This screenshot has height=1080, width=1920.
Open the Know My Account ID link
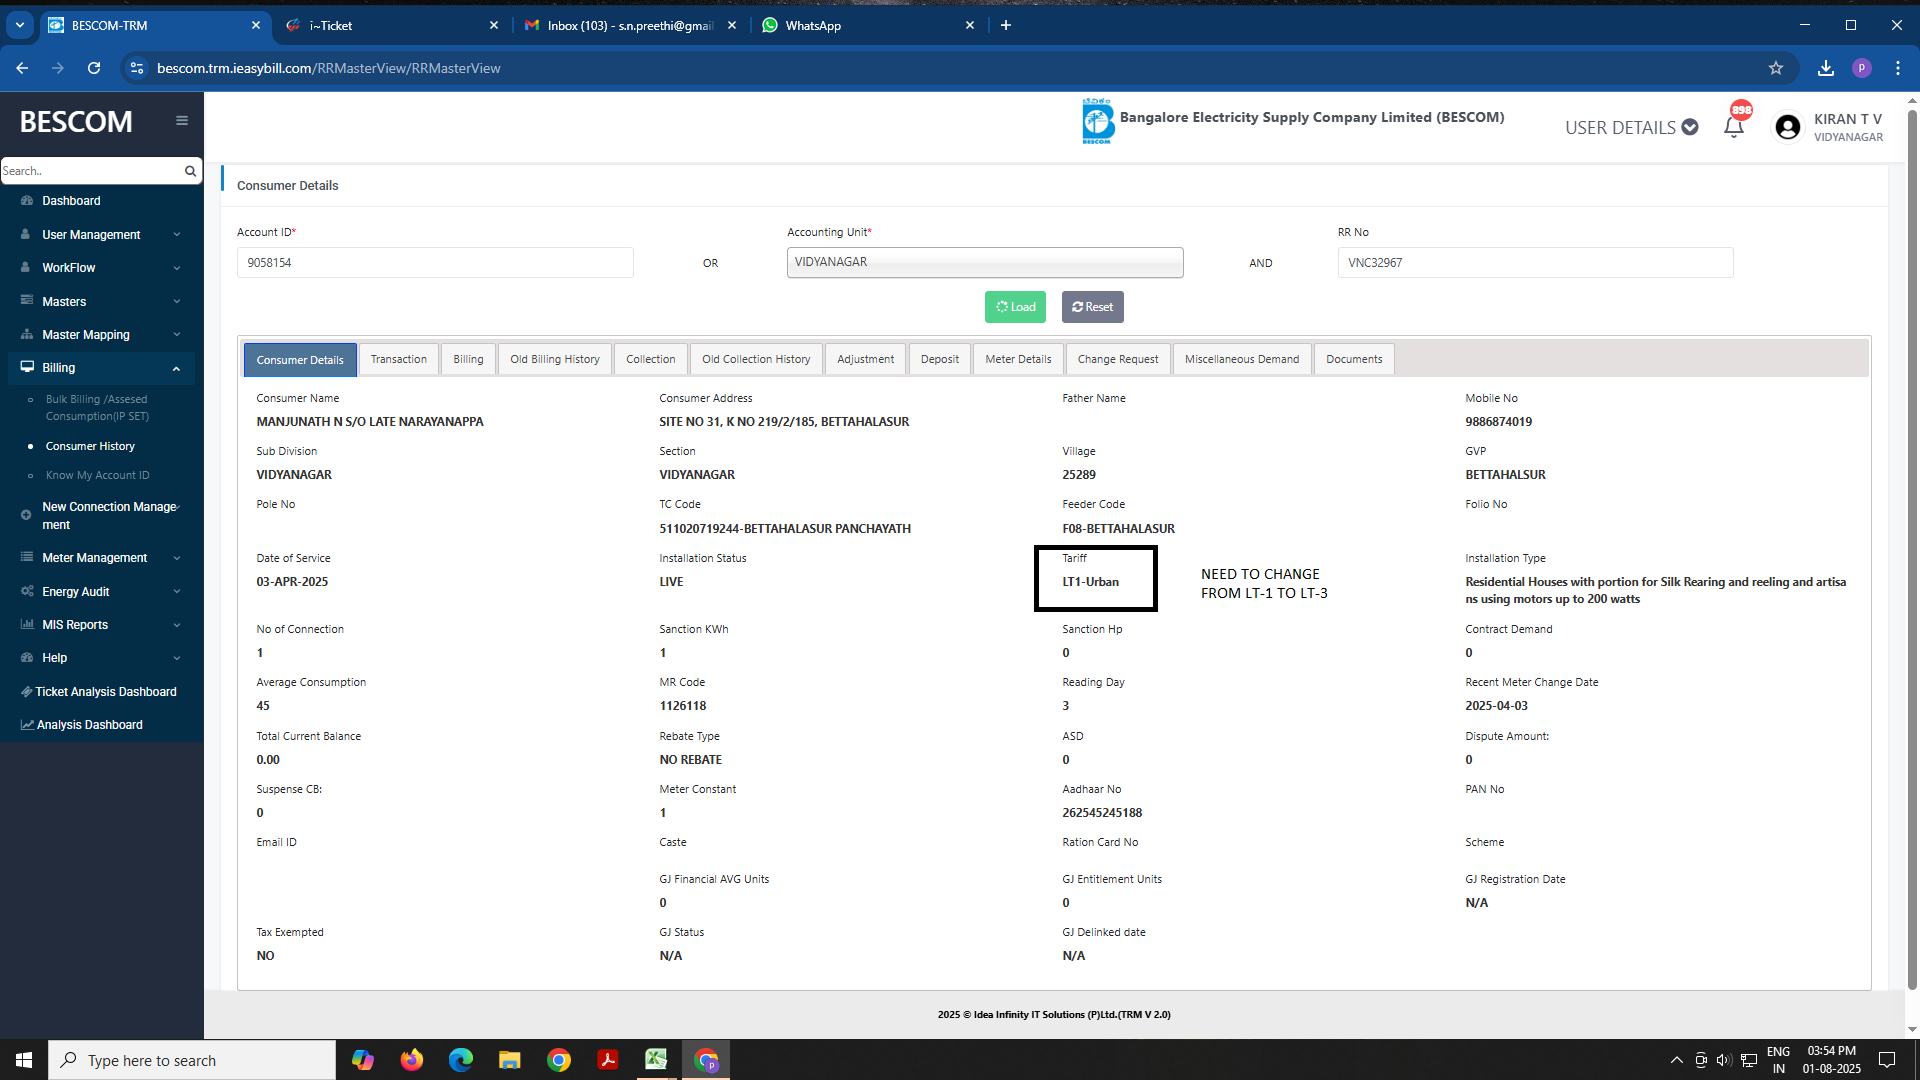pyautogui.click(x=97, y=475)
